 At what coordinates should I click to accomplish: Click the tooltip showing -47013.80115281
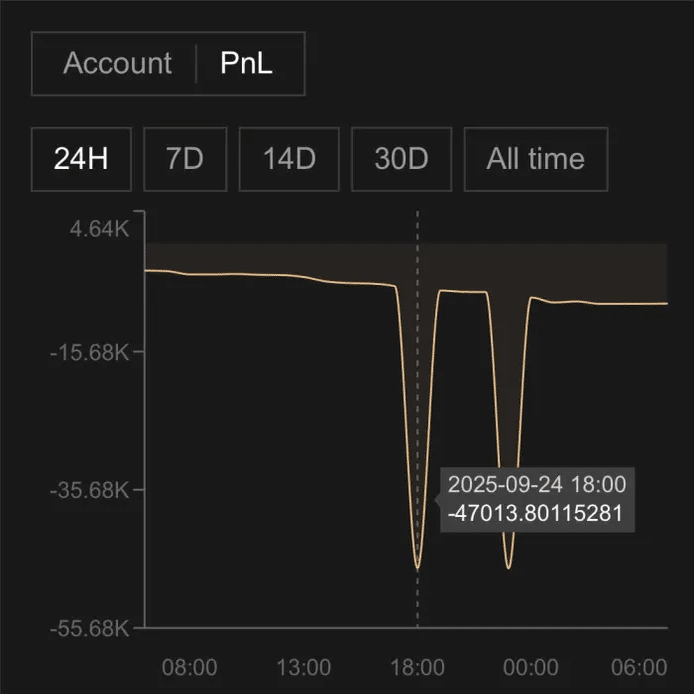click(537, 499)
